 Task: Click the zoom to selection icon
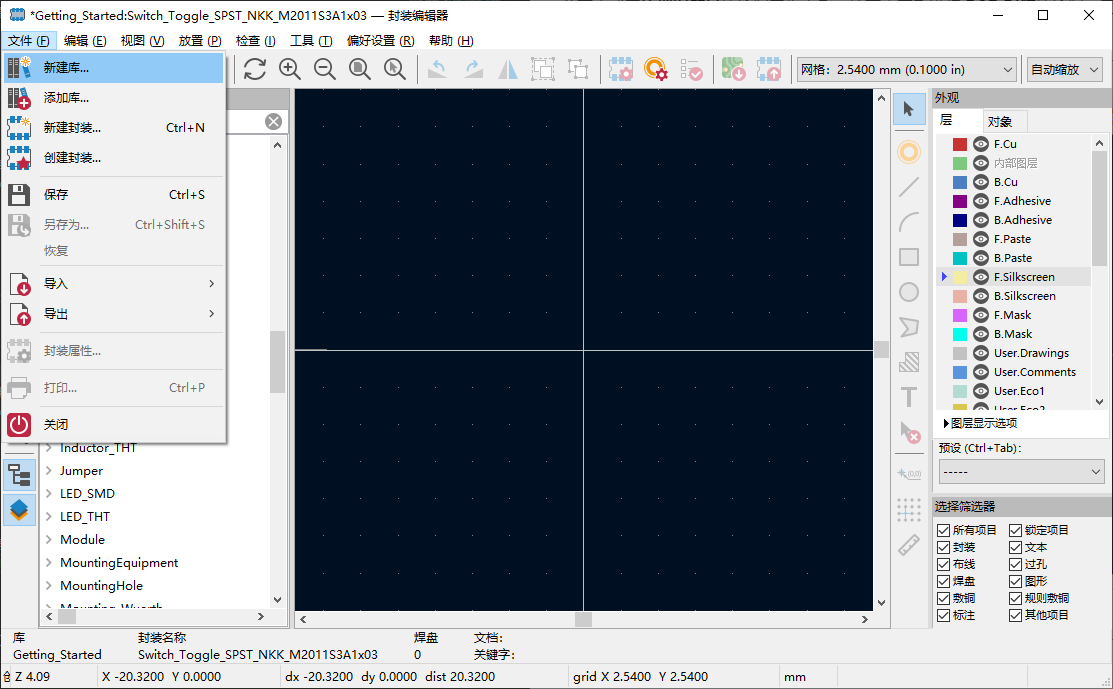pyautogui.click(x=395, y=69)
